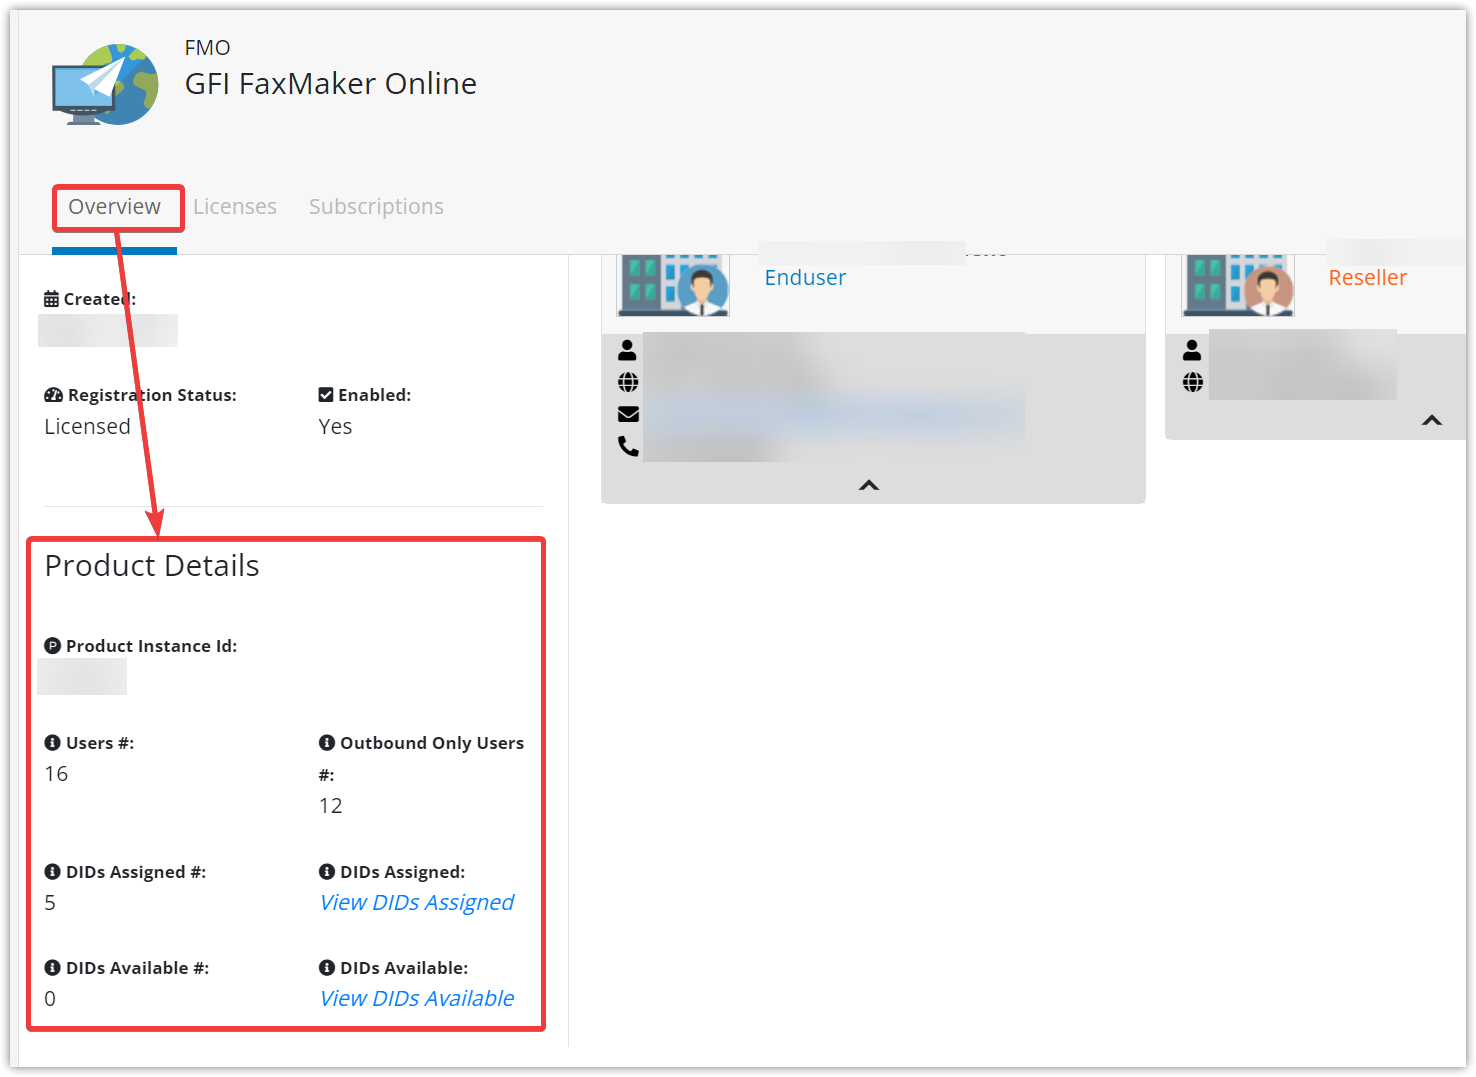Click the Product Instance Id icon
This screenshot has height=1077, width=1476.
coord(53,646)
